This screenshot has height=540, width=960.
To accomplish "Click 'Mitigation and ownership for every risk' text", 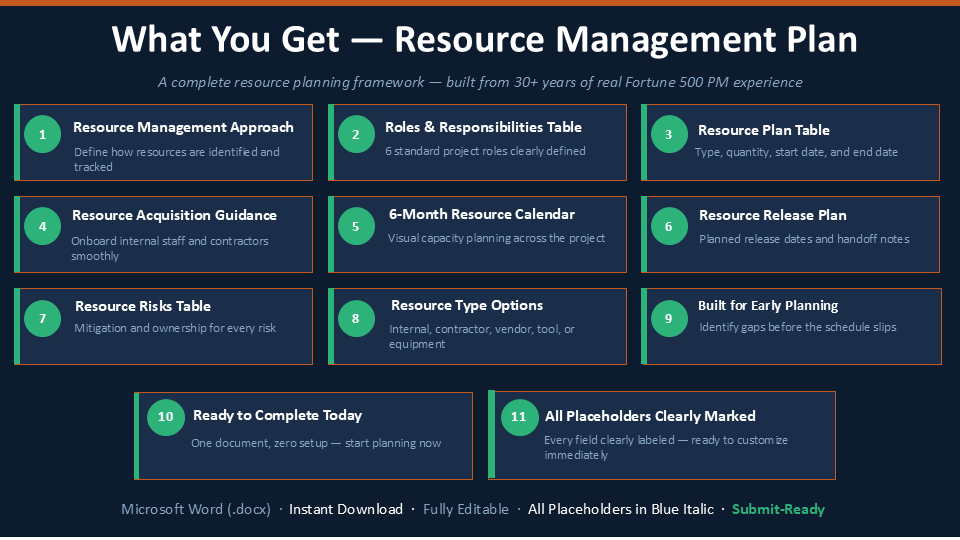I will point(174,328).
